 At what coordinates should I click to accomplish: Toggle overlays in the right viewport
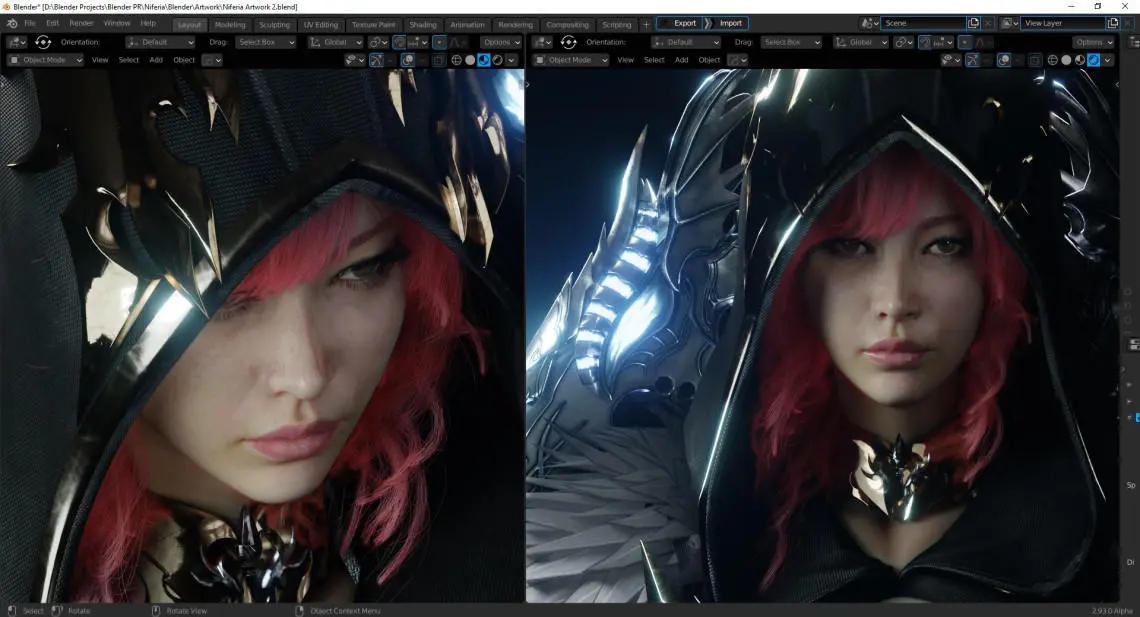1003,60
